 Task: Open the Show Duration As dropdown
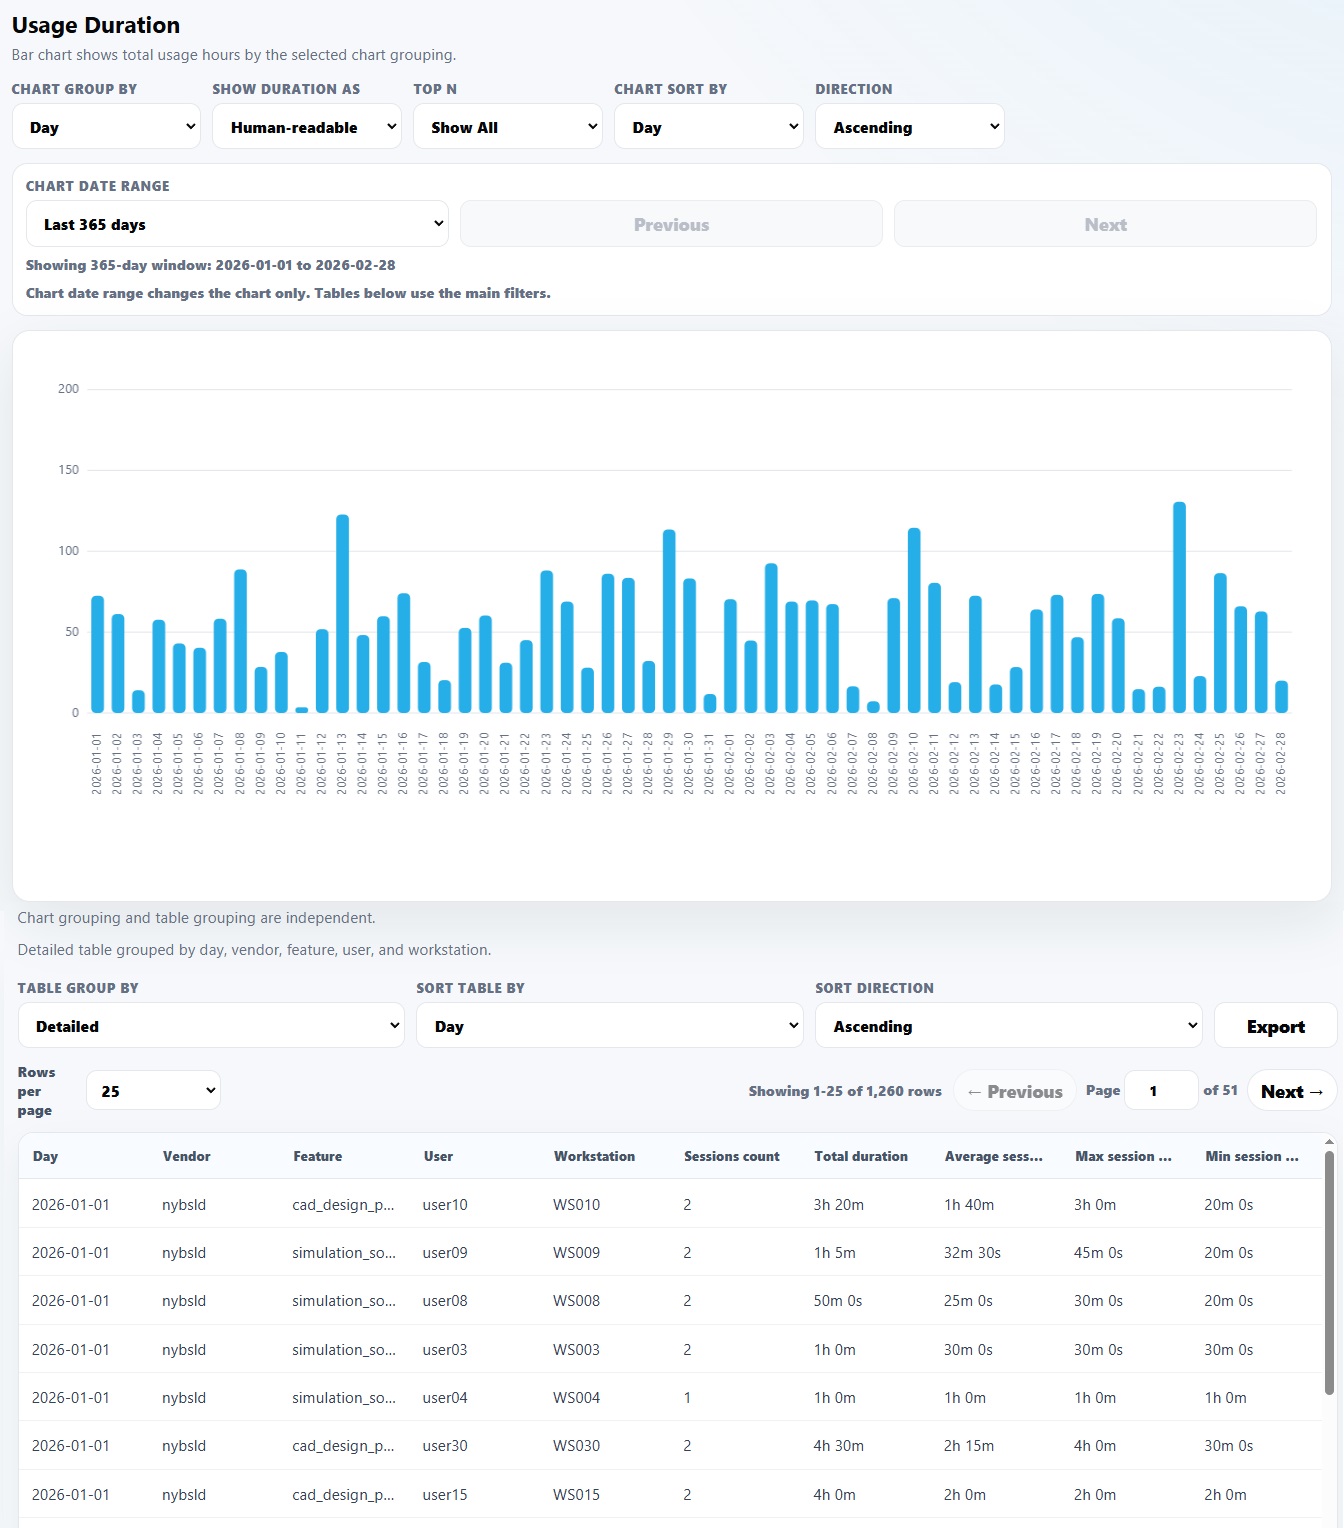coord(307,127)
